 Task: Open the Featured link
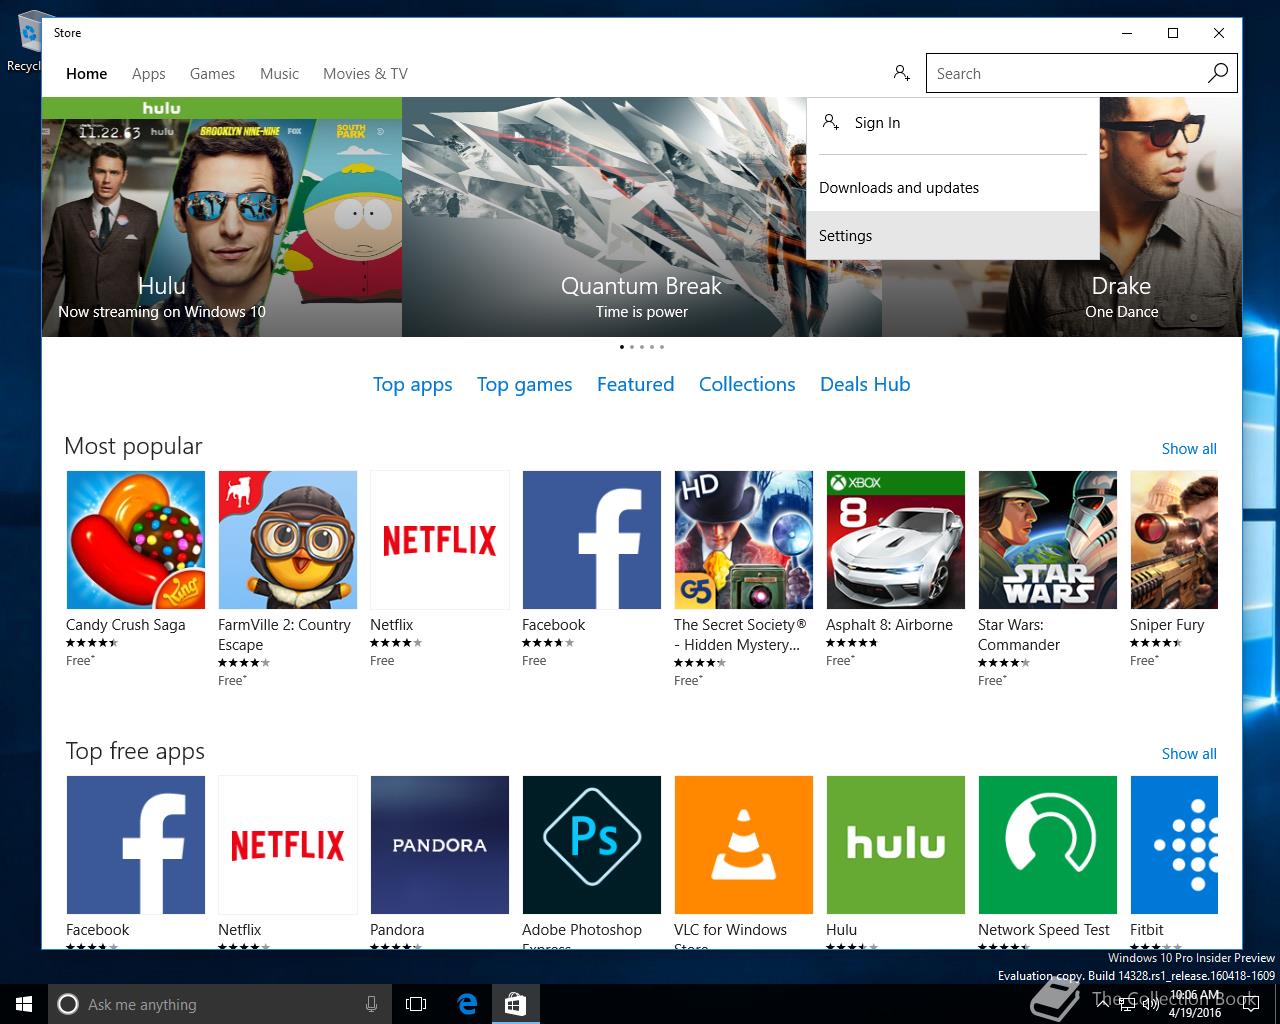point(635,384)
